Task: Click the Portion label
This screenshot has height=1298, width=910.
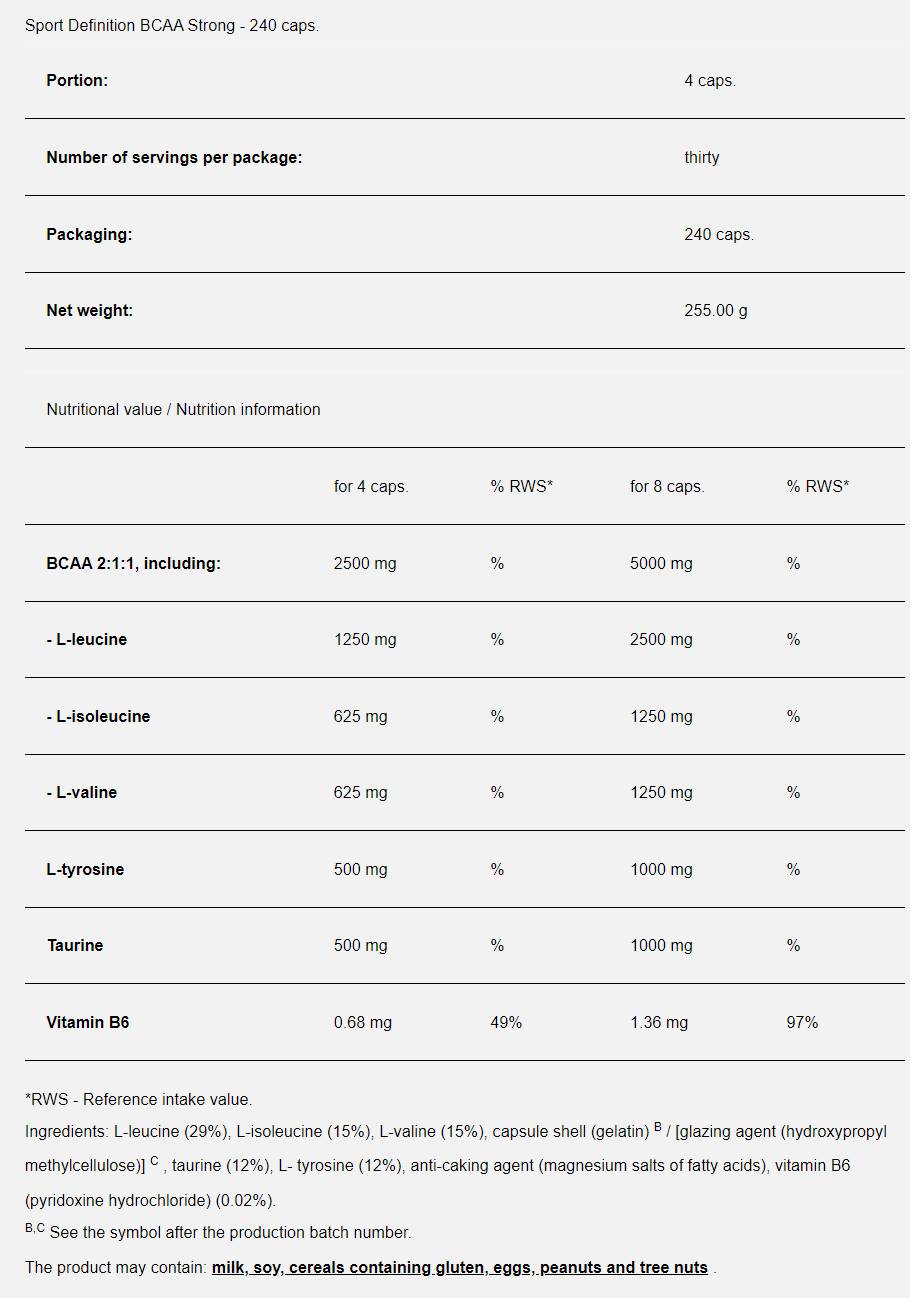Action: tap(77, 80)
